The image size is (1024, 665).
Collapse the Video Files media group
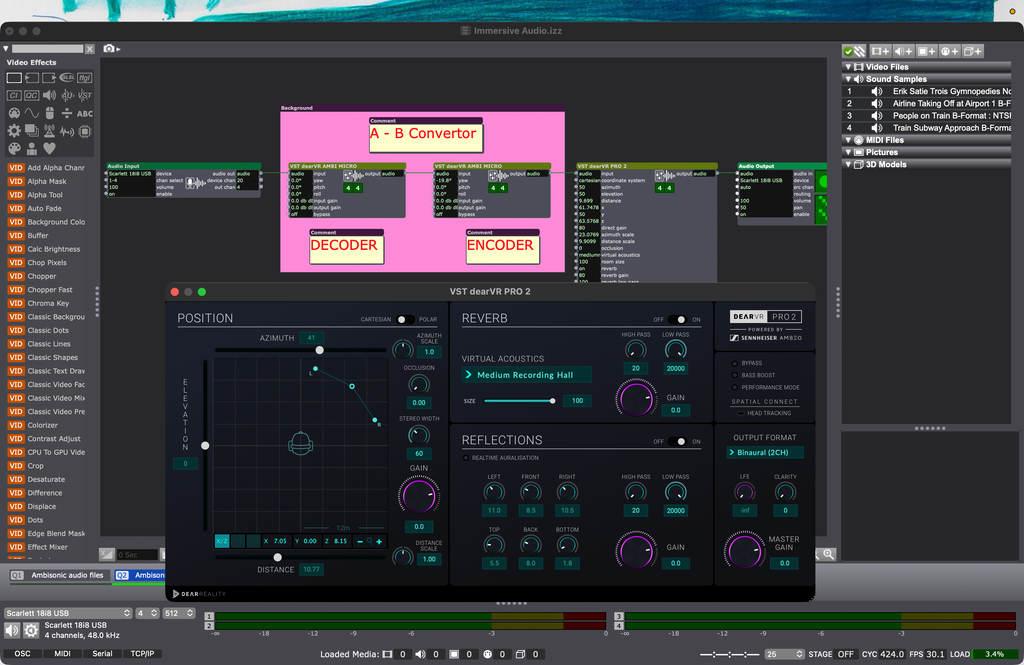pyautogui.click(x=848, y=67)
